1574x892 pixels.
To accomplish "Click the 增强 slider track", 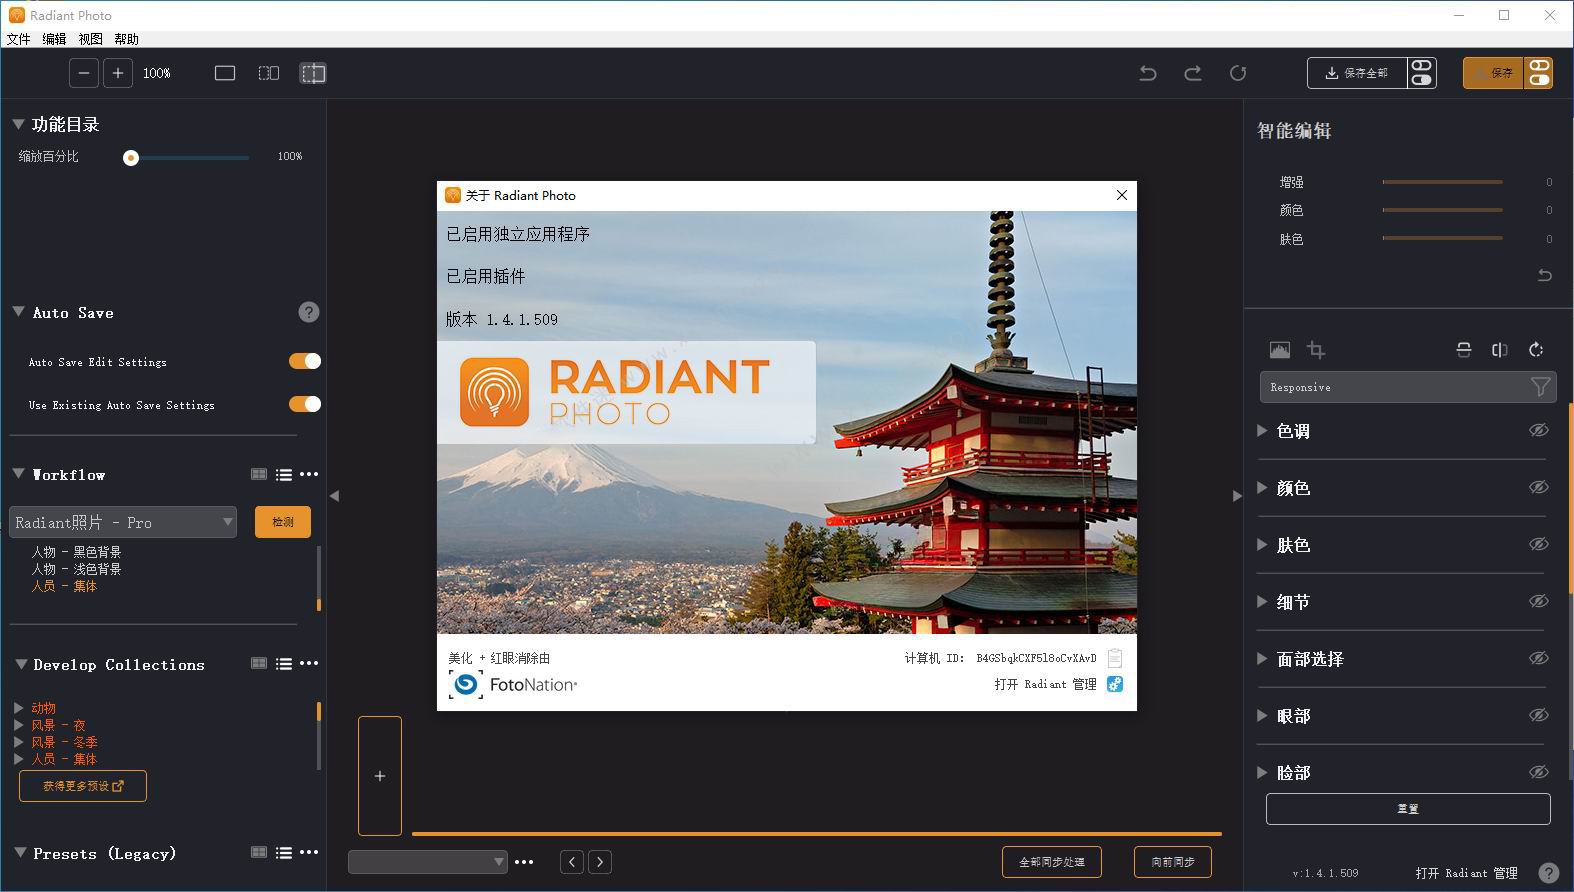I will 1442,182.
